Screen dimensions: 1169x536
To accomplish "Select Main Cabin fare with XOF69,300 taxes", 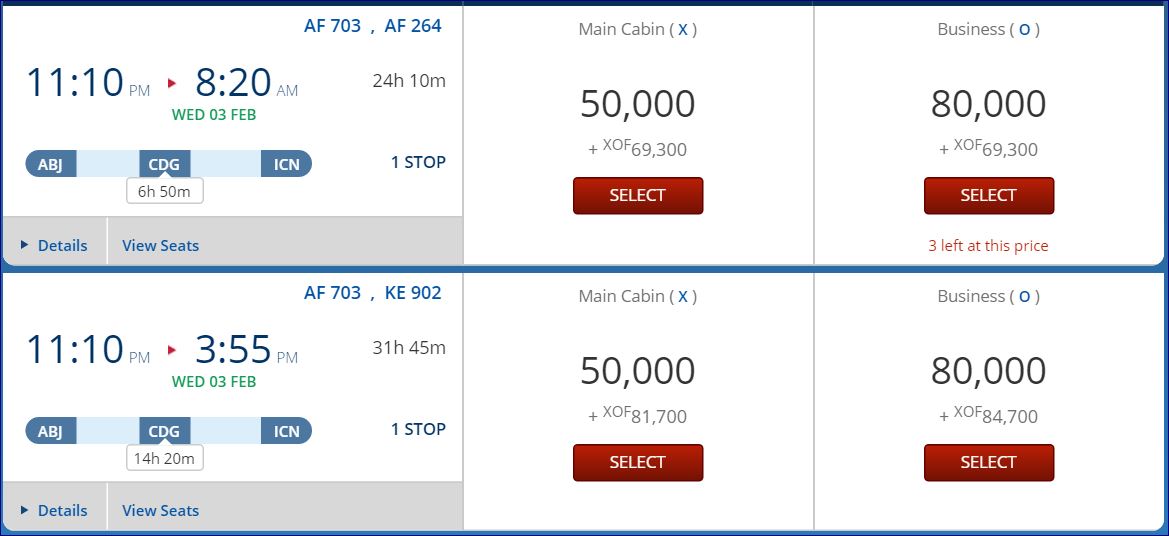I will coord(637,195).
